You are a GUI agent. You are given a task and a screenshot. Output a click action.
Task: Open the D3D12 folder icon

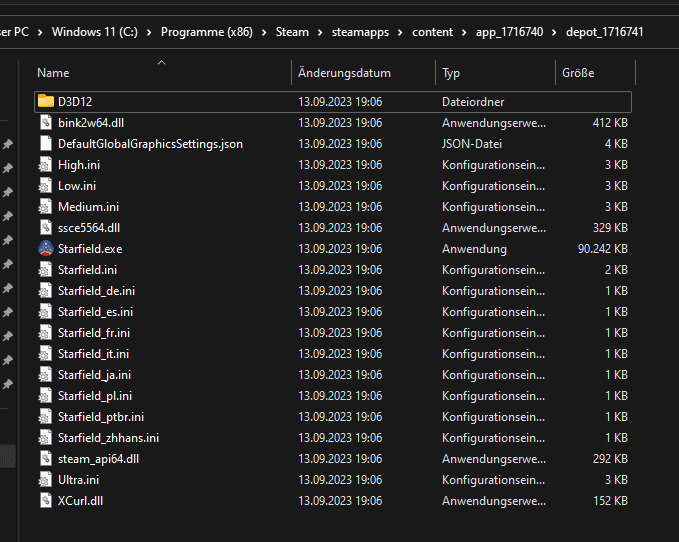click(45, 101)
